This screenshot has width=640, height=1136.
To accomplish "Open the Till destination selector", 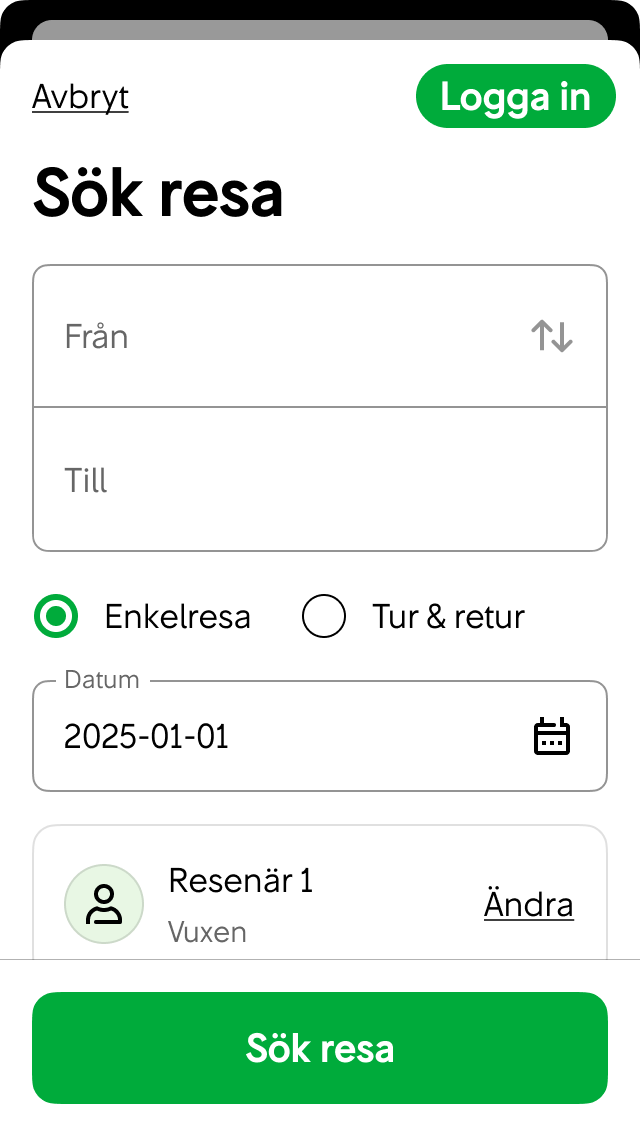I will click(250, 480).
